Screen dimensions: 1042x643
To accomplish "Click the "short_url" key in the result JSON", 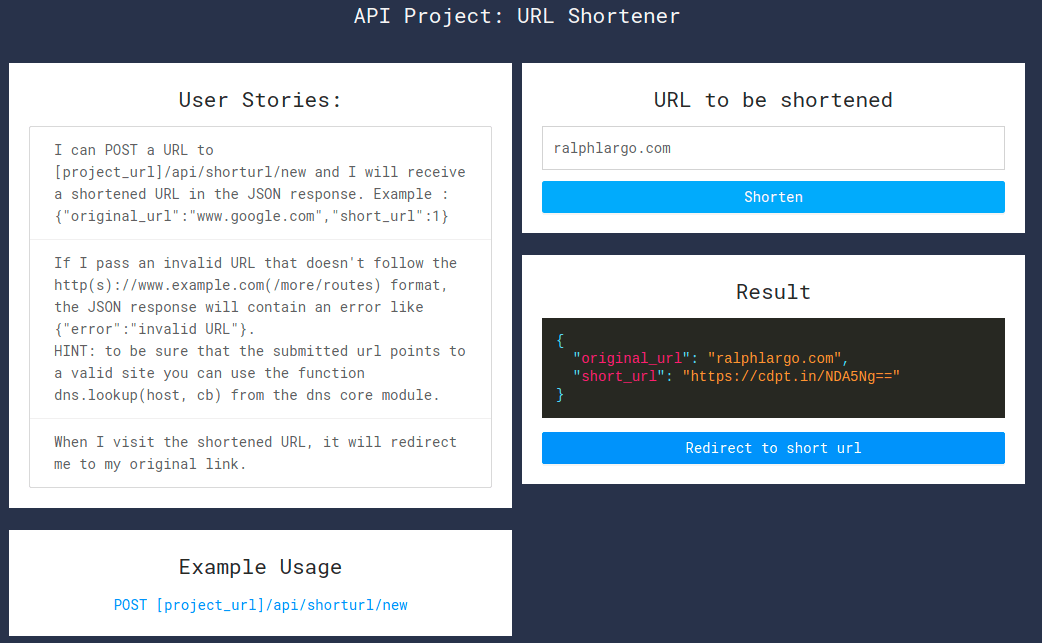I will click(x=619, y=377).
